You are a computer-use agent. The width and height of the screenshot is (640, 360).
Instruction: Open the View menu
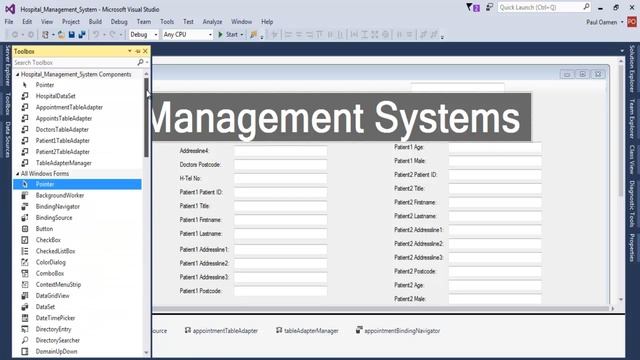click(47, 22)
